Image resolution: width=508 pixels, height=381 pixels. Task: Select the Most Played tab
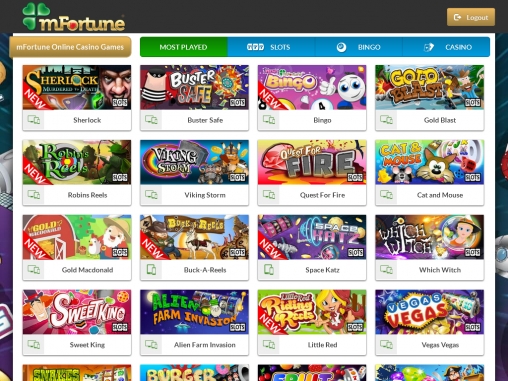184,47
